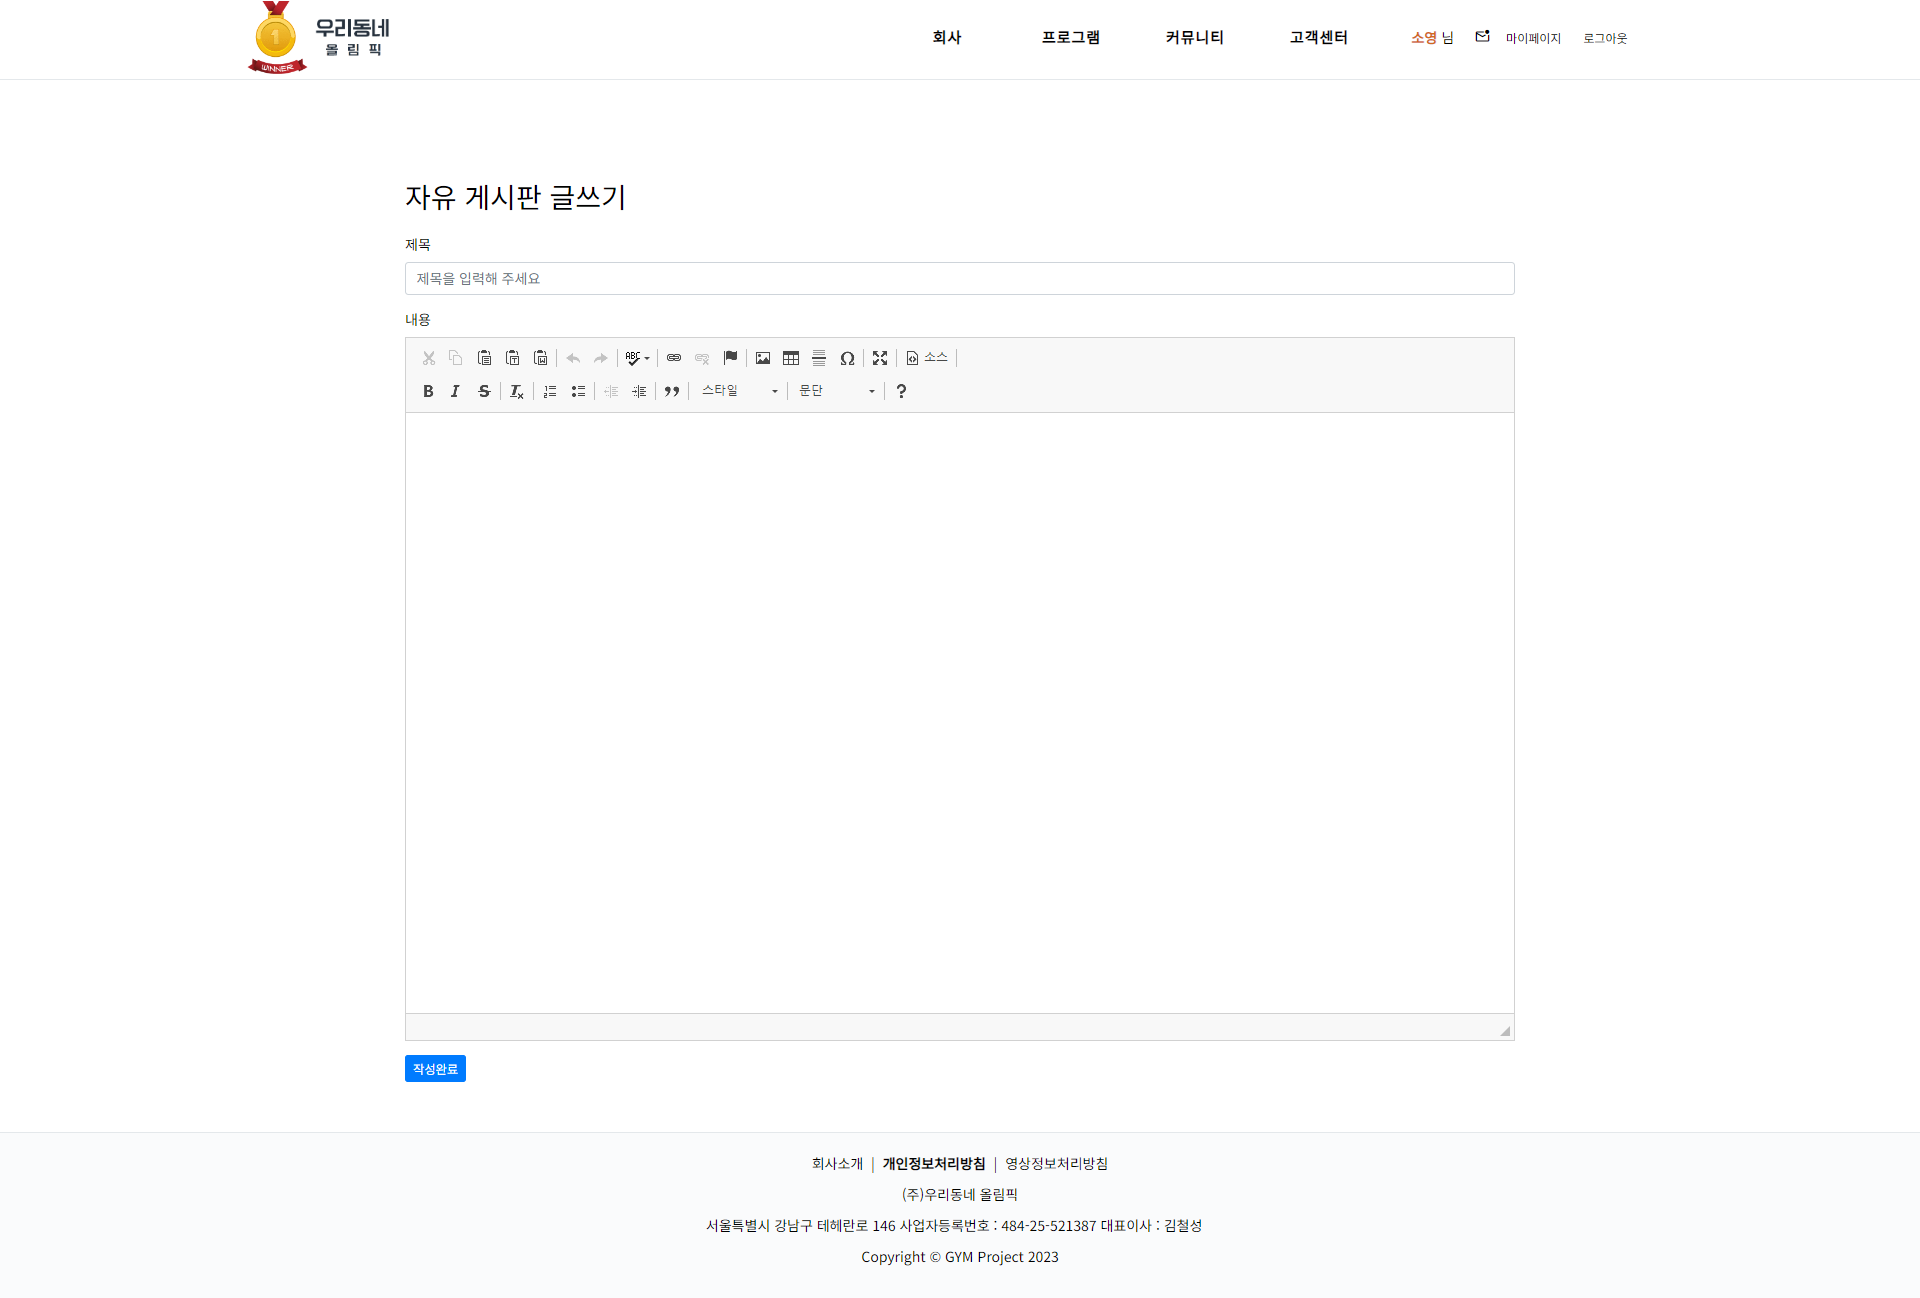
Task: Insert a hyperlink
Action: [673, 358]
